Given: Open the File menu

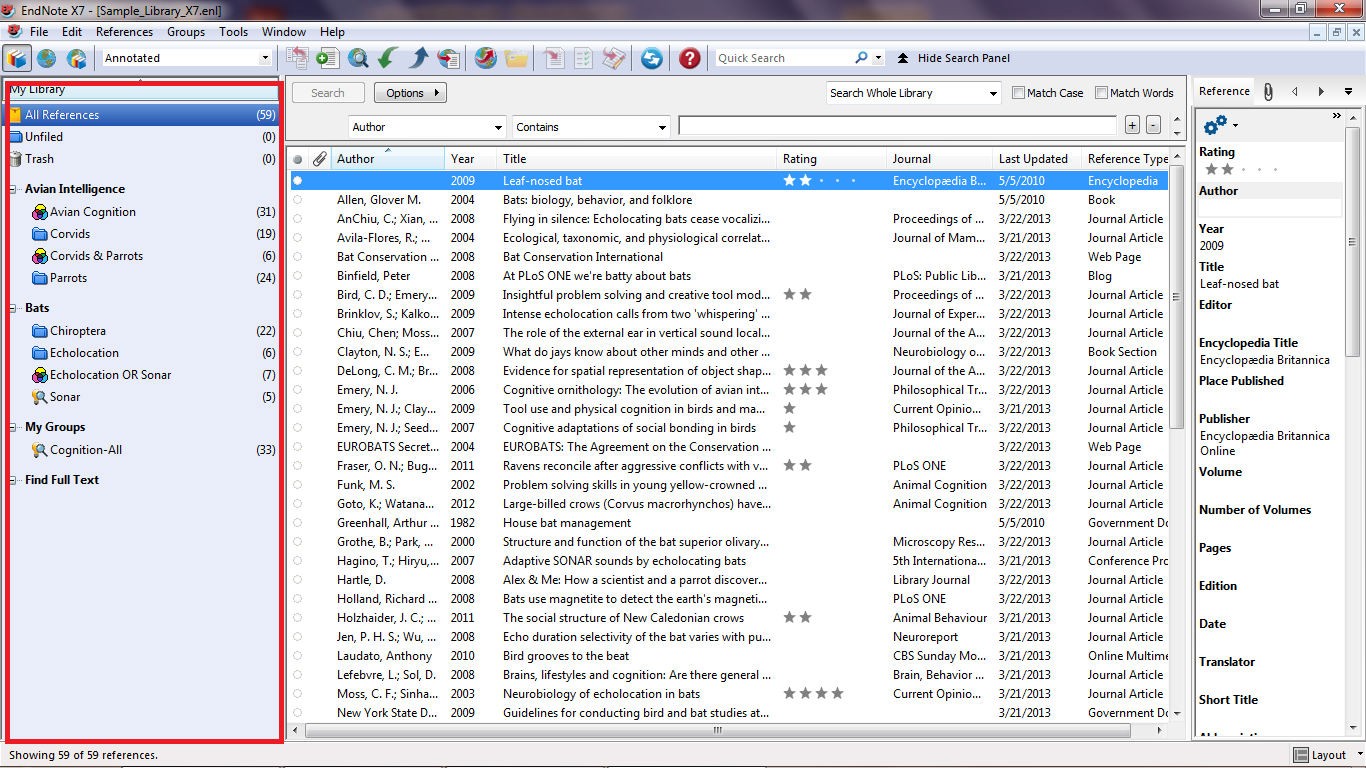Looking at the screenshot, I should tap(39, 32).
